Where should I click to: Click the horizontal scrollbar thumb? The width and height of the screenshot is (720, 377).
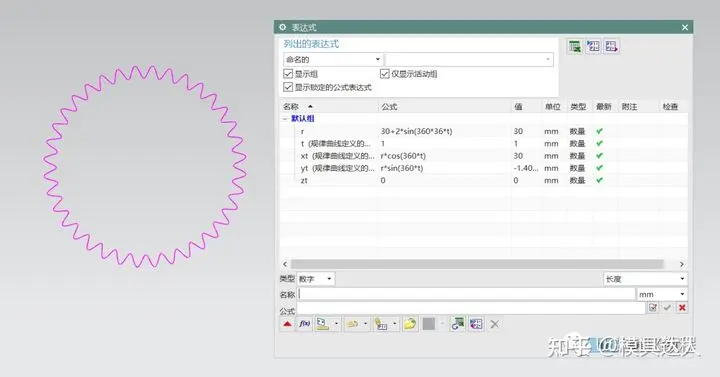coord(477,264)
